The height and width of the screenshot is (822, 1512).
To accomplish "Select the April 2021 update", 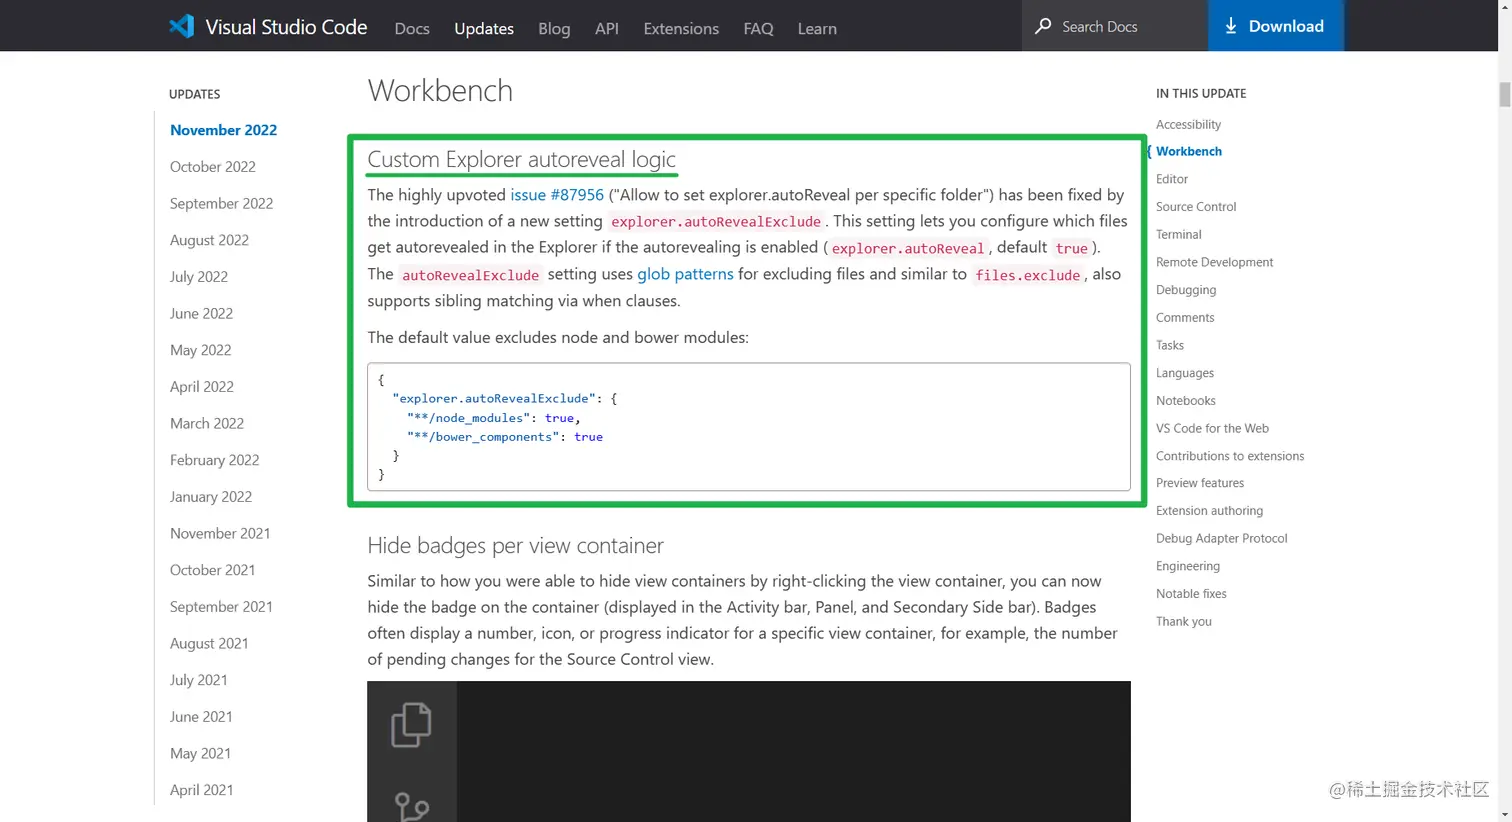I will pos(201,790).
